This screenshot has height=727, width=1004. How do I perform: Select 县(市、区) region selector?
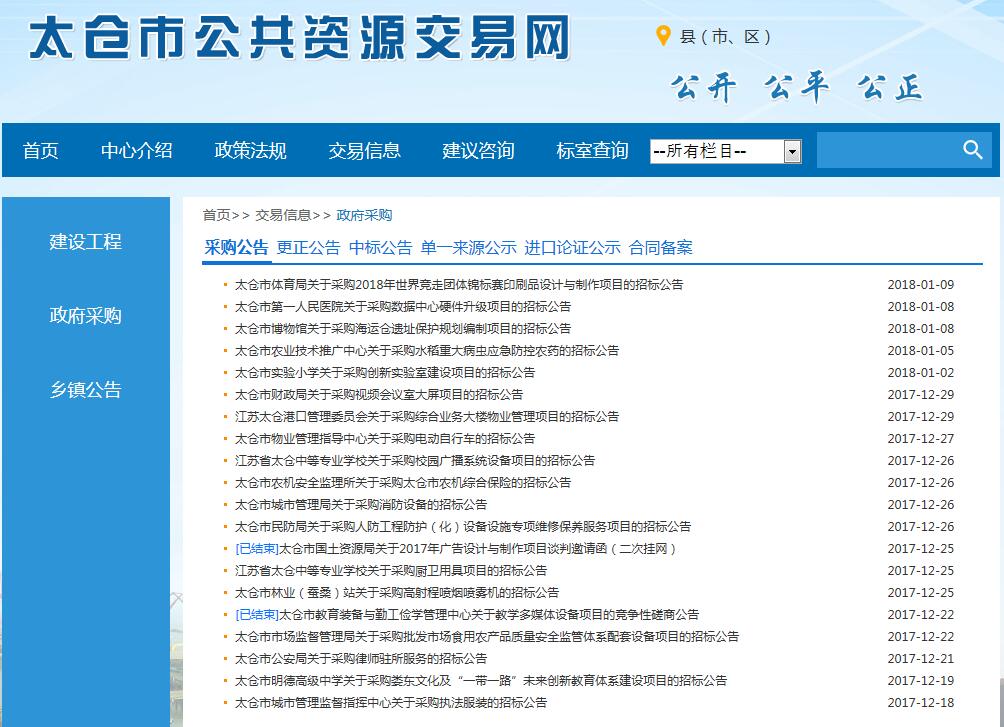(x=725, y=37)
